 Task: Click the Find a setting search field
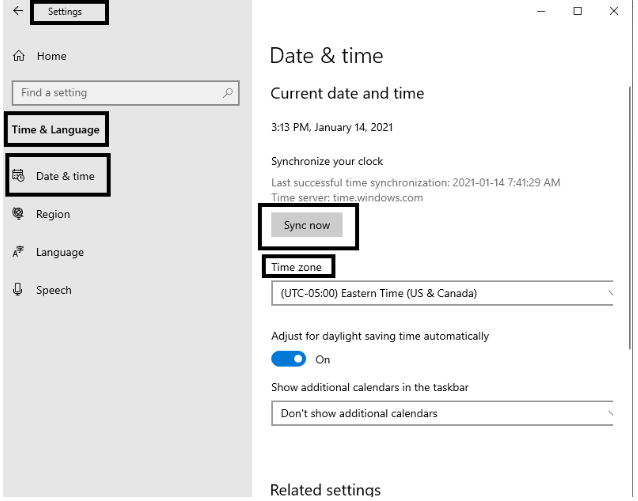pos(115,93)
